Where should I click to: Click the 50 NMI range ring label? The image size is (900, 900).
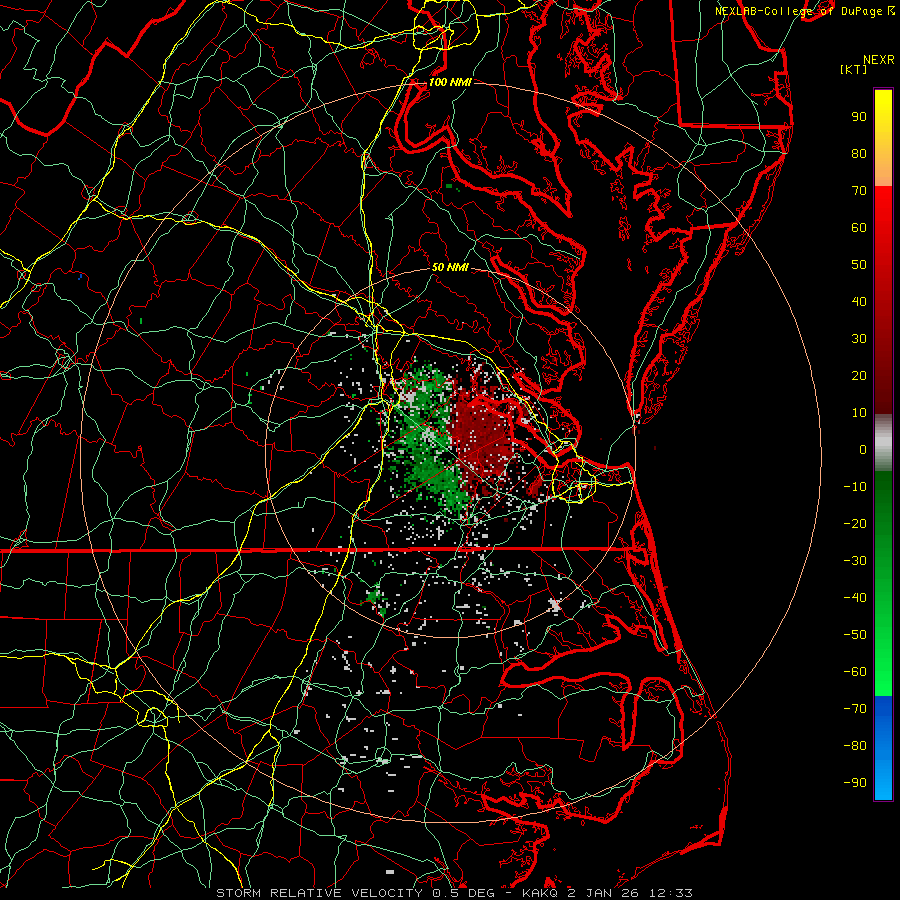point(450,267)
